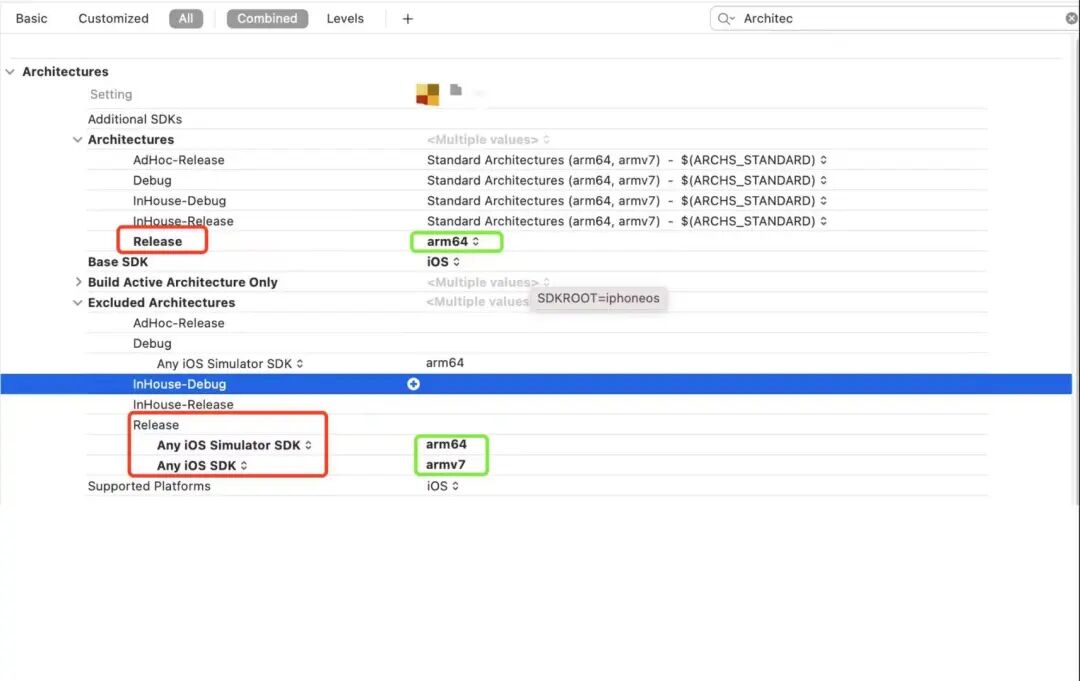Show Customized build settings only
Screen dimensions: 1080x681
(x=114, y=19)
